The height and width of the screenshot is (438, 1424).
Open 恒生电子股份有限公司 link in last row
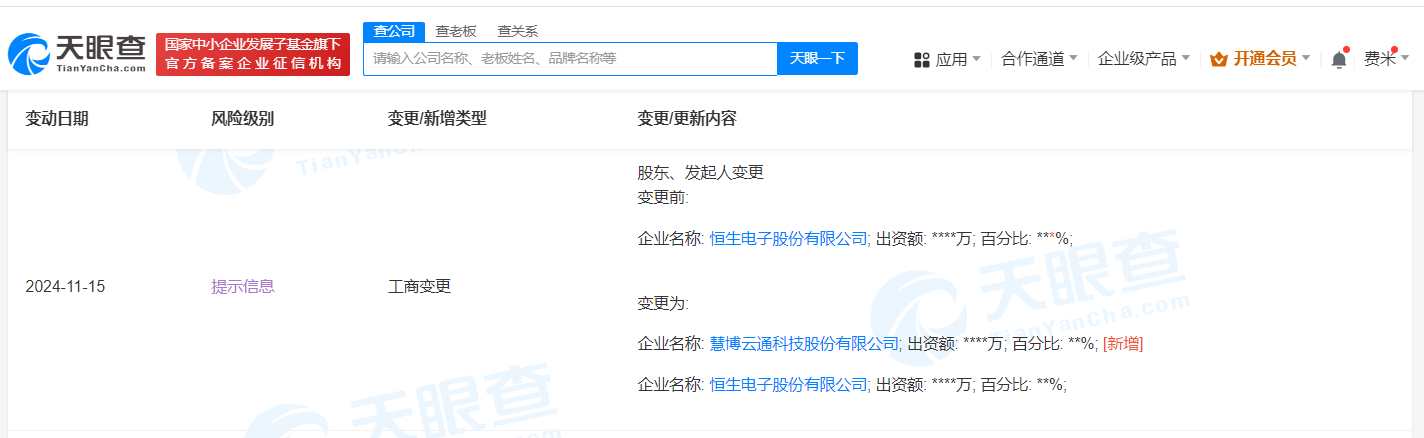(789, 384)
